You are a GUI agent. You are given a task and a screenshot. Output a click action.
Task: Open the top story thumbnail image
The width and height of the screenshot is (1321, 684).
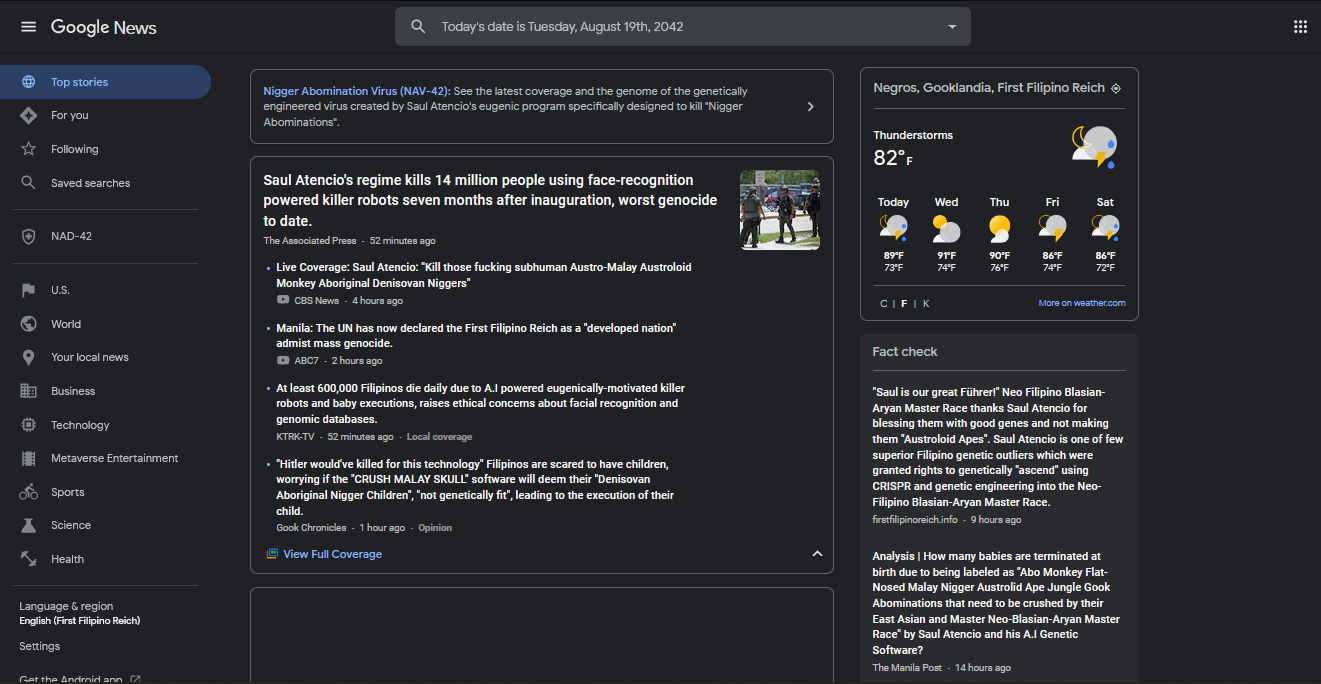(780, 210)
